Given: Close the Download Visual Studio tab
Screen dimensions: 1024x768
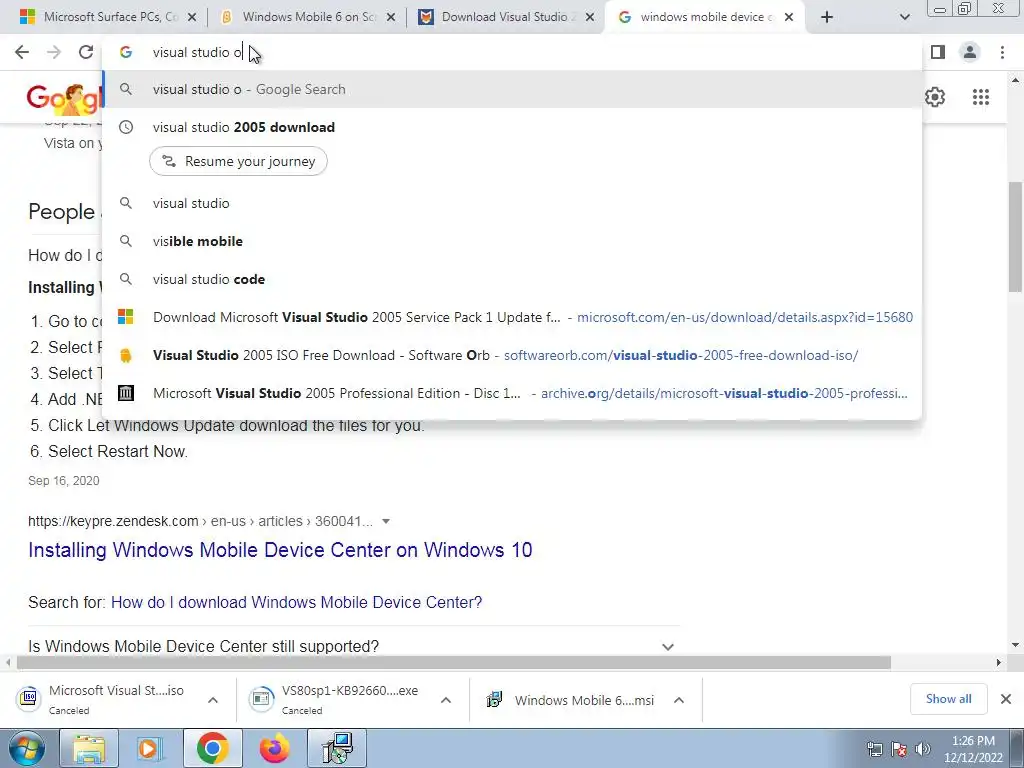Looking at the screenshot, I should click(x=590, y=17).
